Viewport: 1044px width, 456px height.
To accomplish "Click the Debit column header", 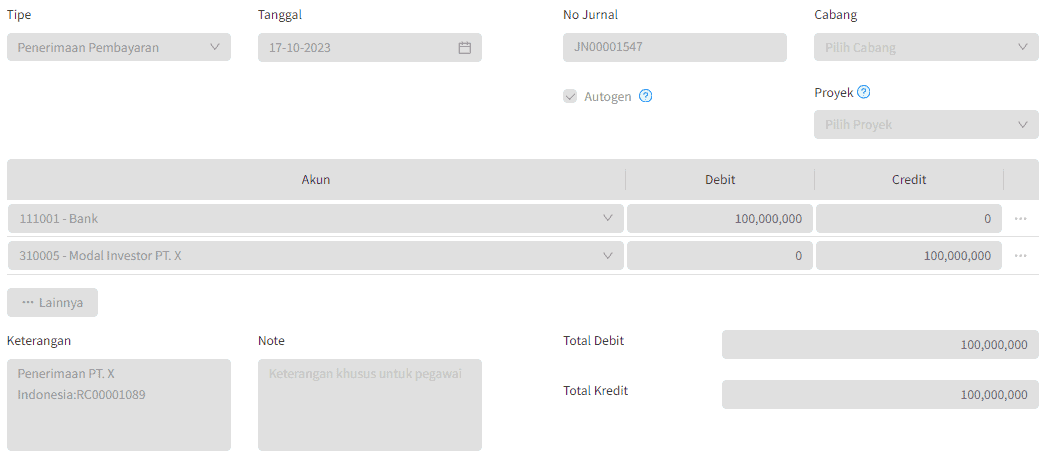I will click(720, 179).
